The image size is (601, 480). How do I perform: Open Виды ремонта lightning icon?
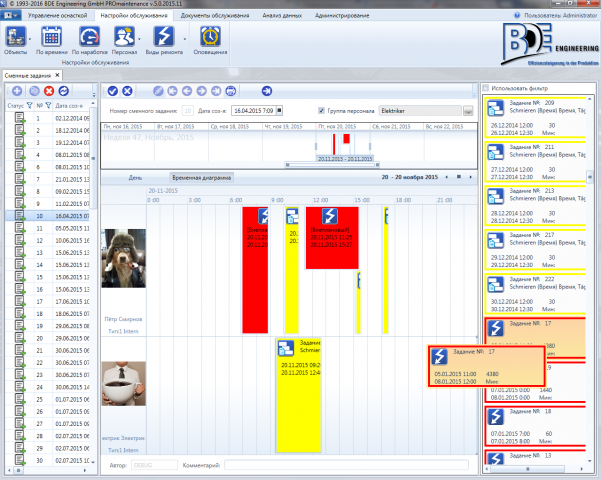pyautogui.click(x=164, y=37)
